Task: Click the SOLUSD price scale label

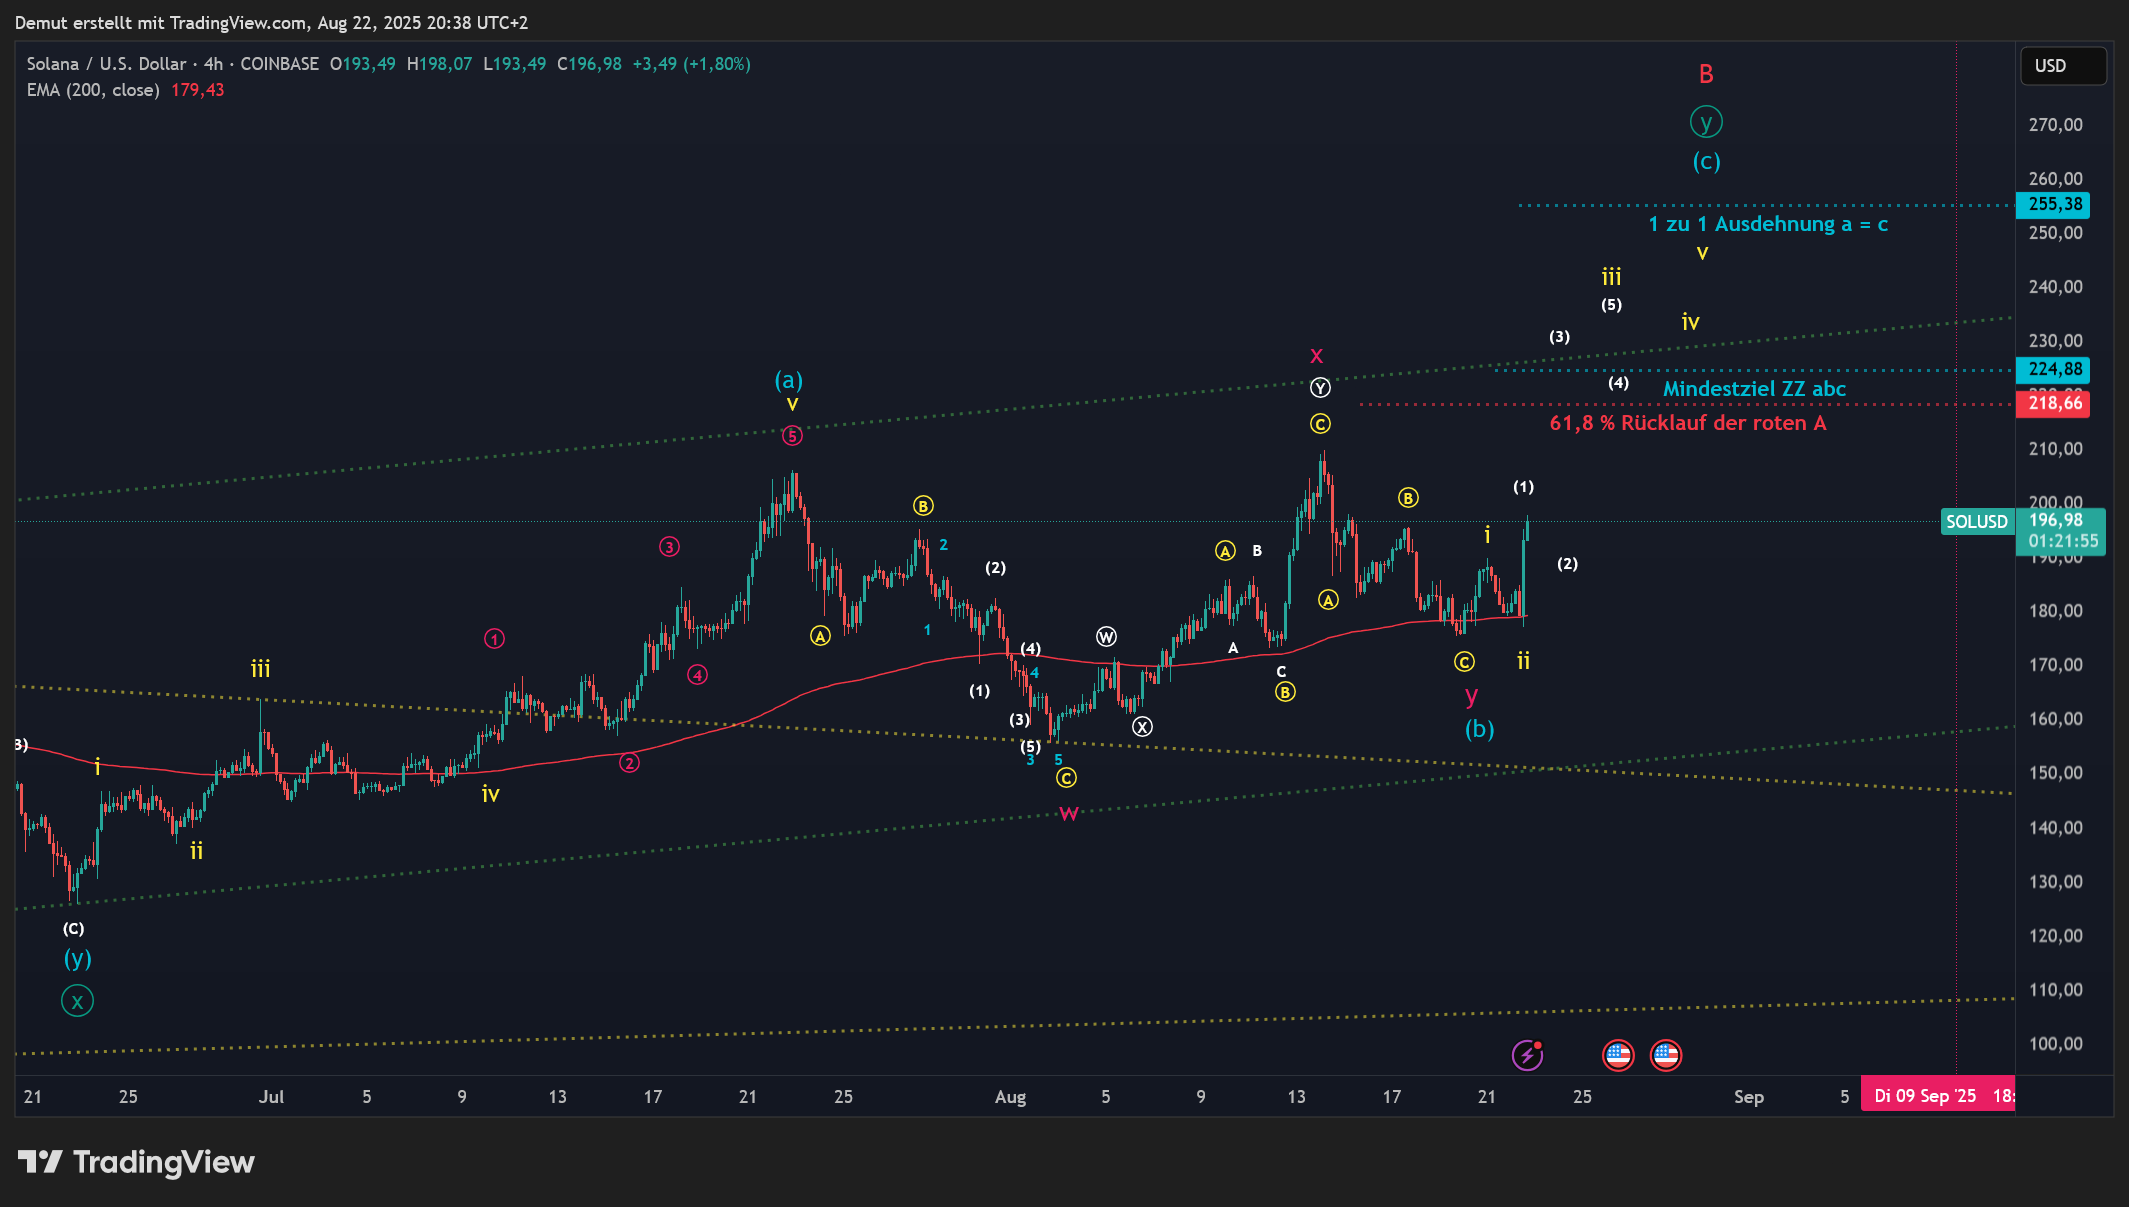Action: click(1976, 522)
